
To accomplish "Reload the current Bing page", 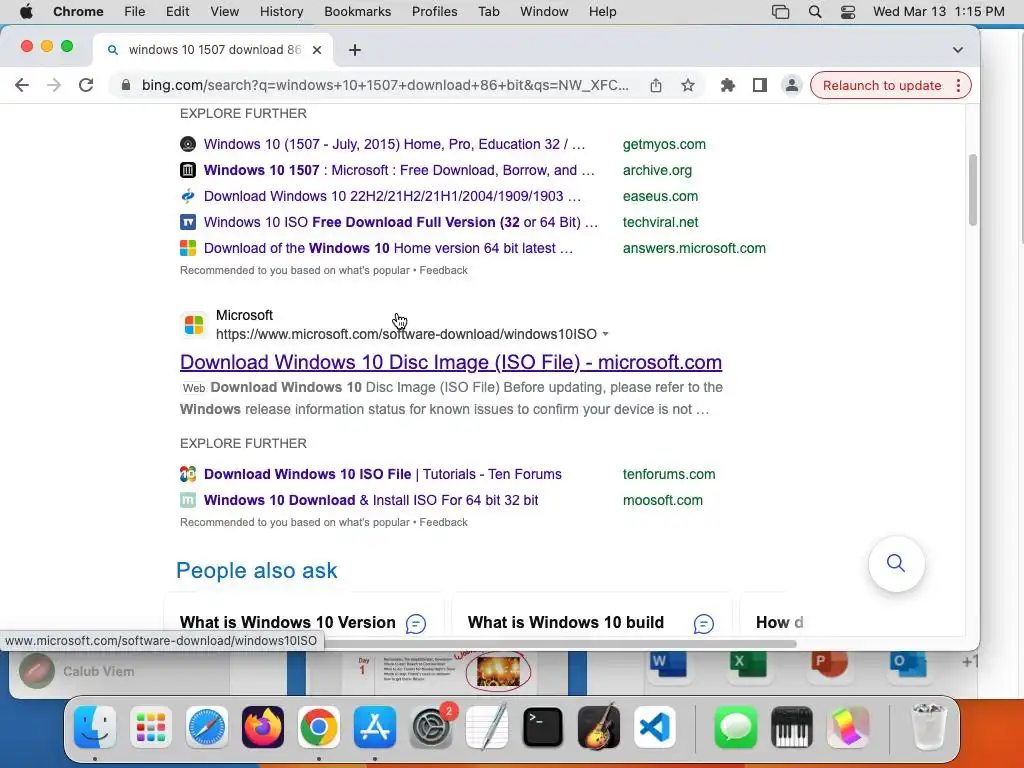I will [x=86, y=85].
